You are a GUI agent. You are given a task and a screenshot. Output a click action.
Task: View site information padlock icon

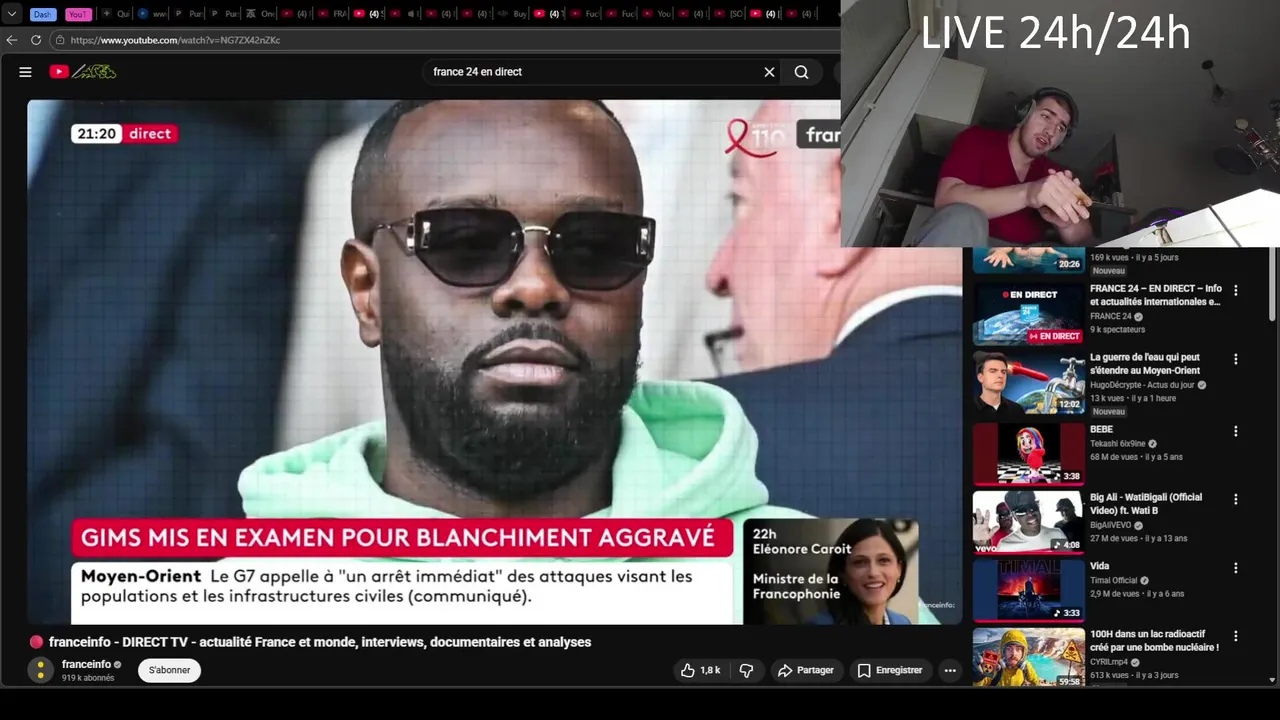(60, 40)
